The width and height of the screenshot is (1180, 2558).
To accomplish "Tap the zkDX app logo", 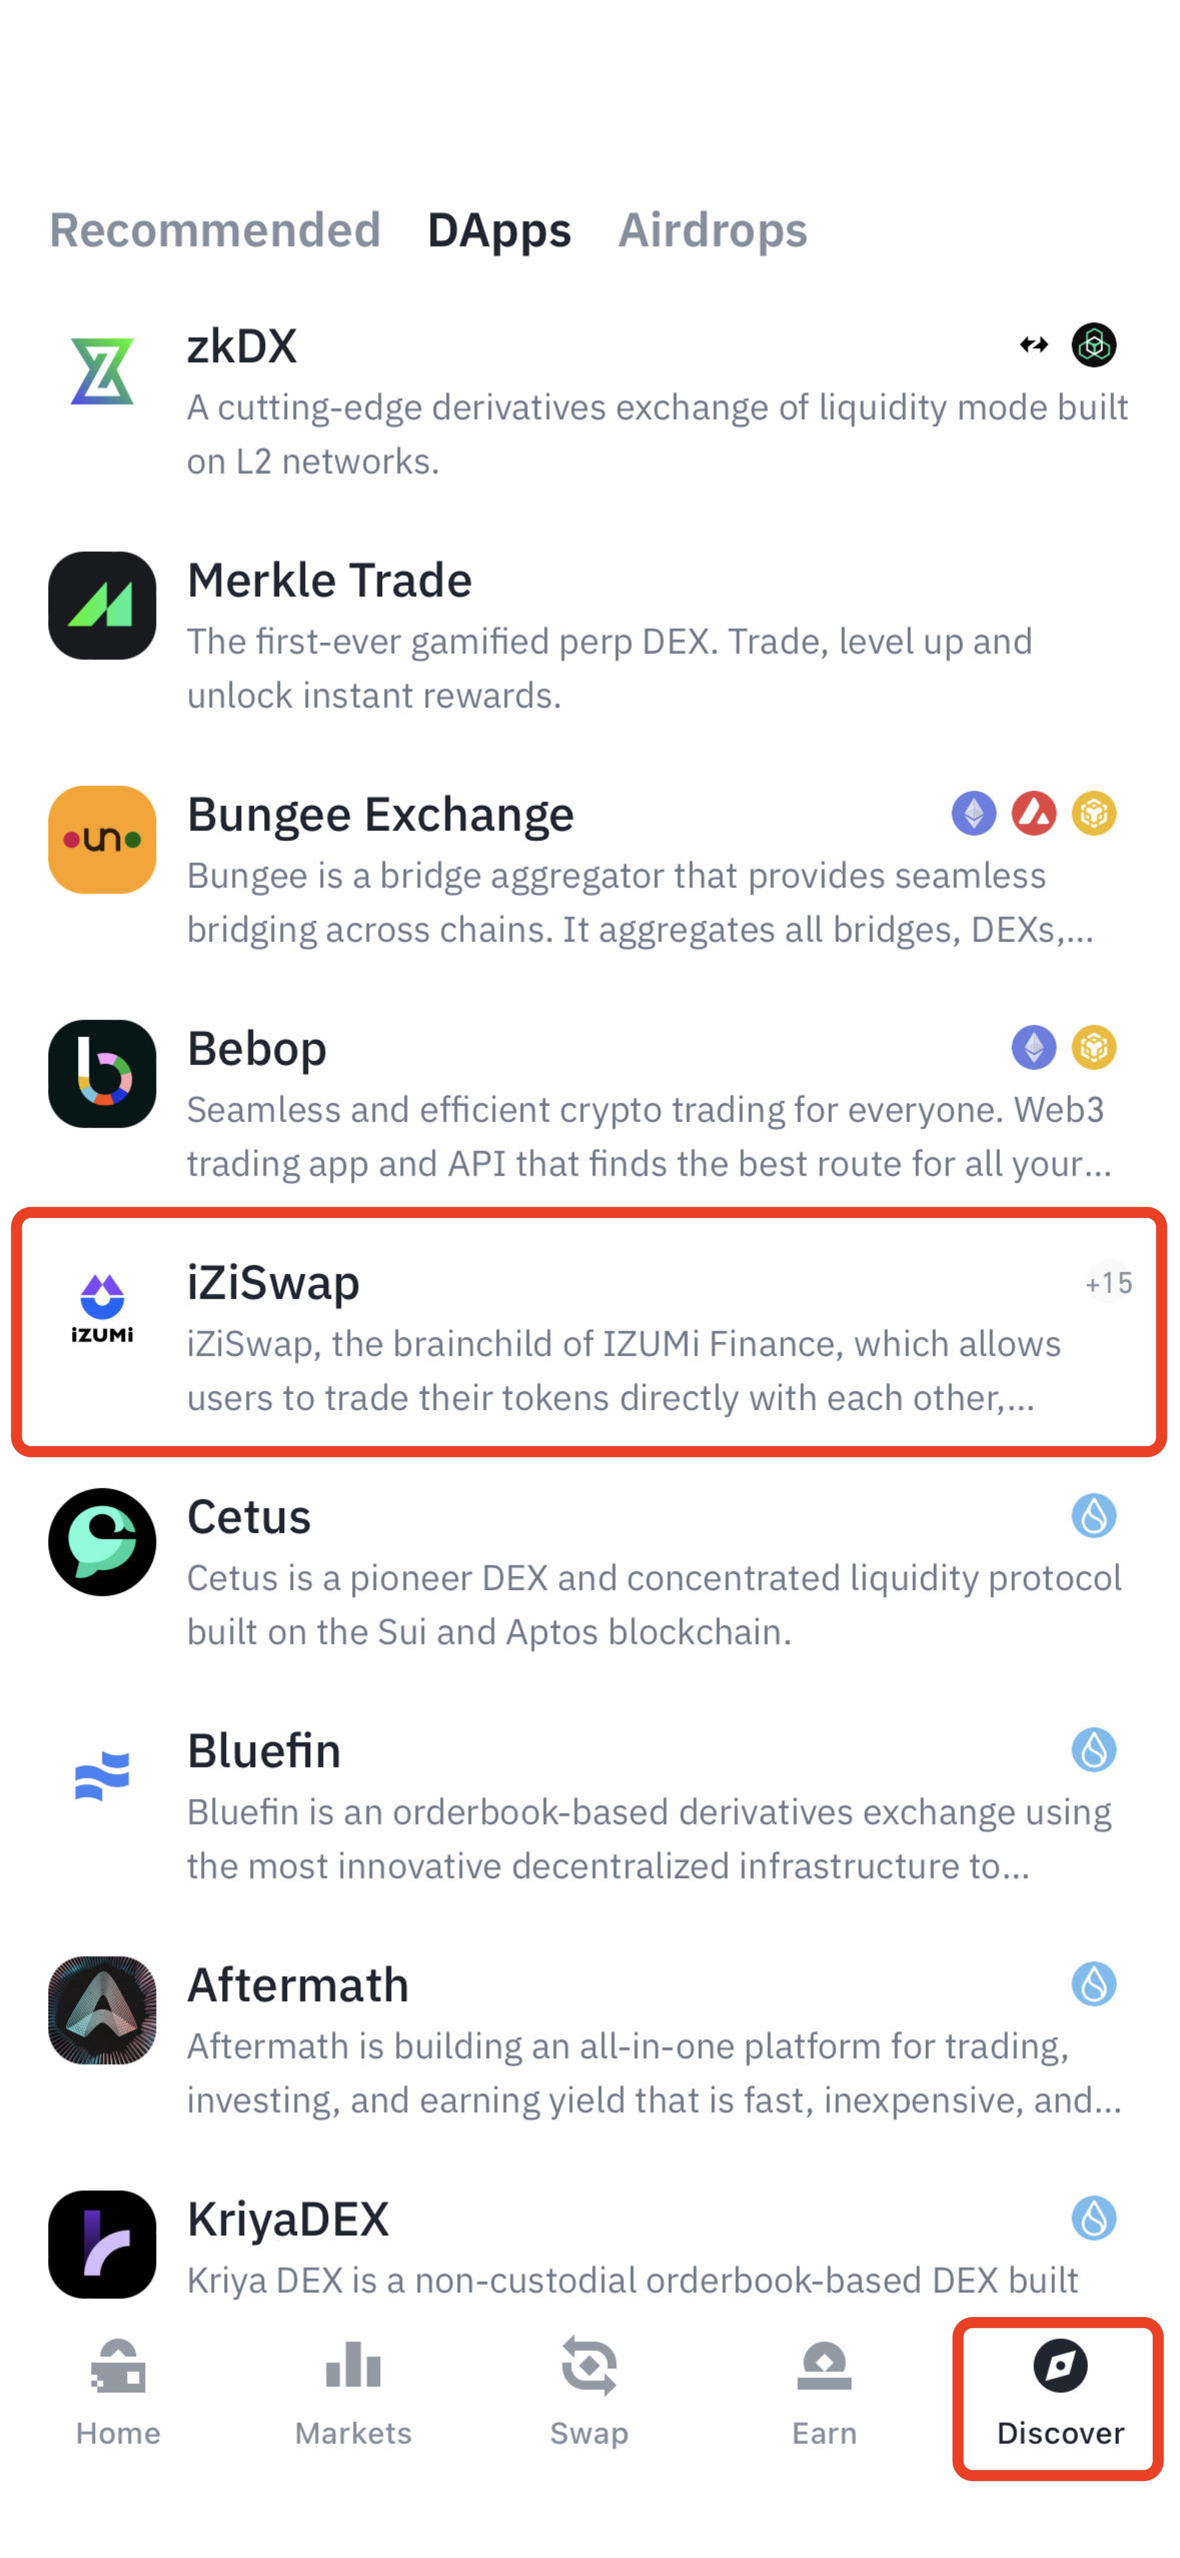I will click(102, 371).
